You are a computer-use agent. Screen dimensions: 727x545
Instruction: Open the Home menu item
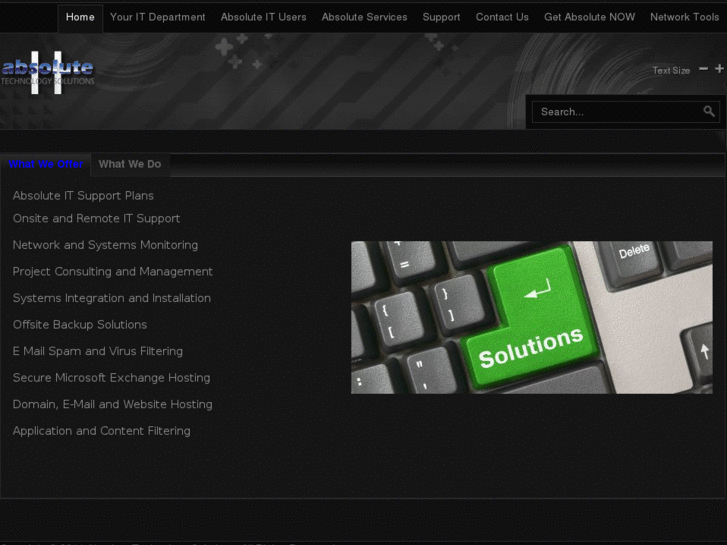click(x=80, y=18)
